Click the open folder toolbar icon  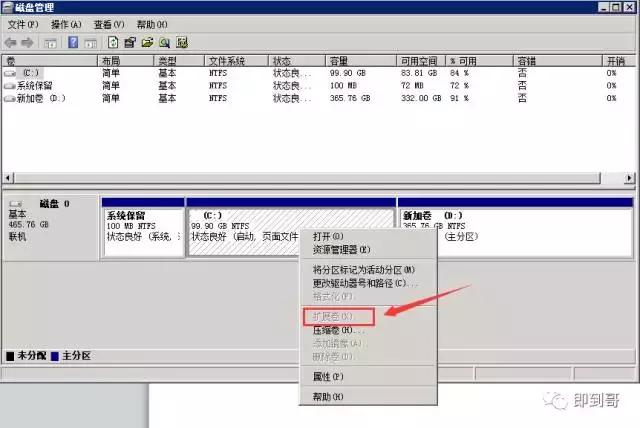(x=147, y=42)
